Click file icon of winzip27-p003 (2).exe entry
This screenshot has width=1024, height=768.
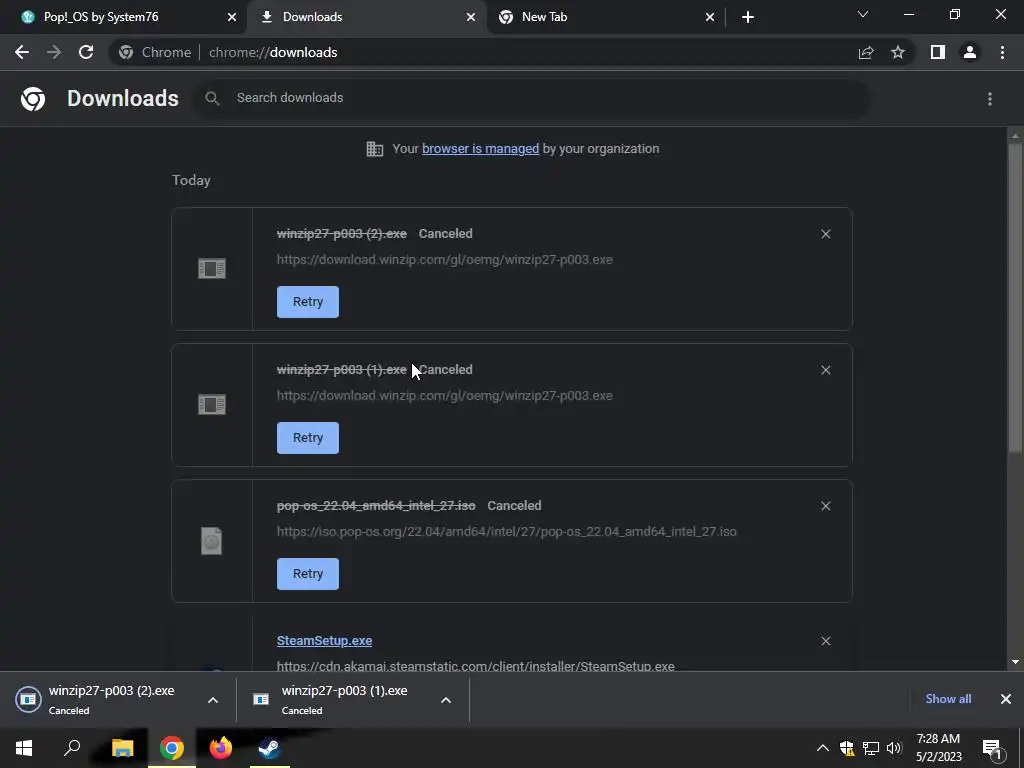click(x=212, y=268)
